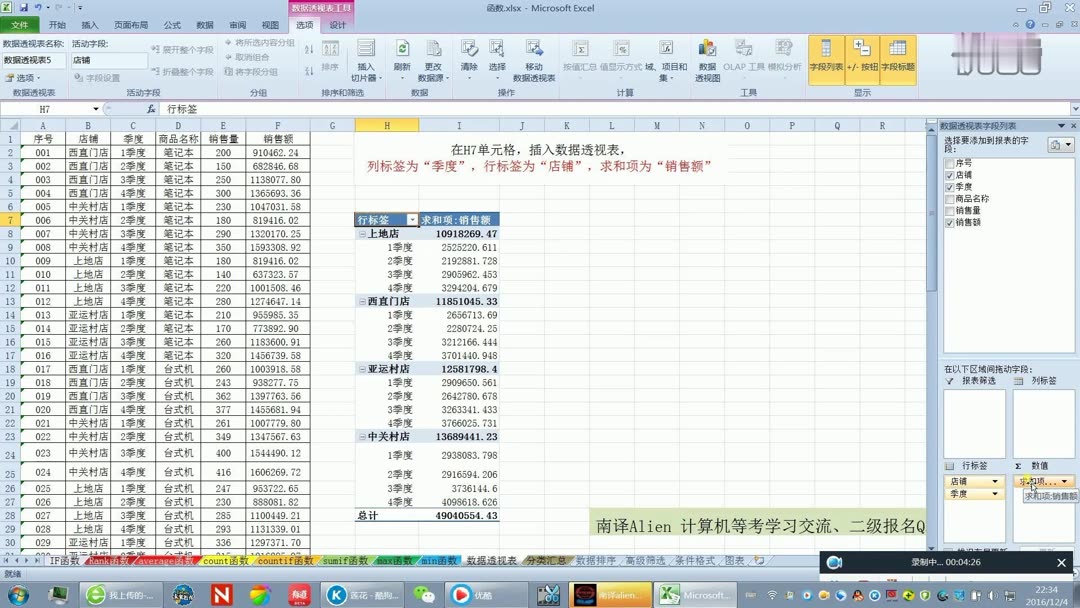The image size is (1080, 608).
Task: Open the 店铺 dropdown in Row Labels area
Action: (995, 481)
